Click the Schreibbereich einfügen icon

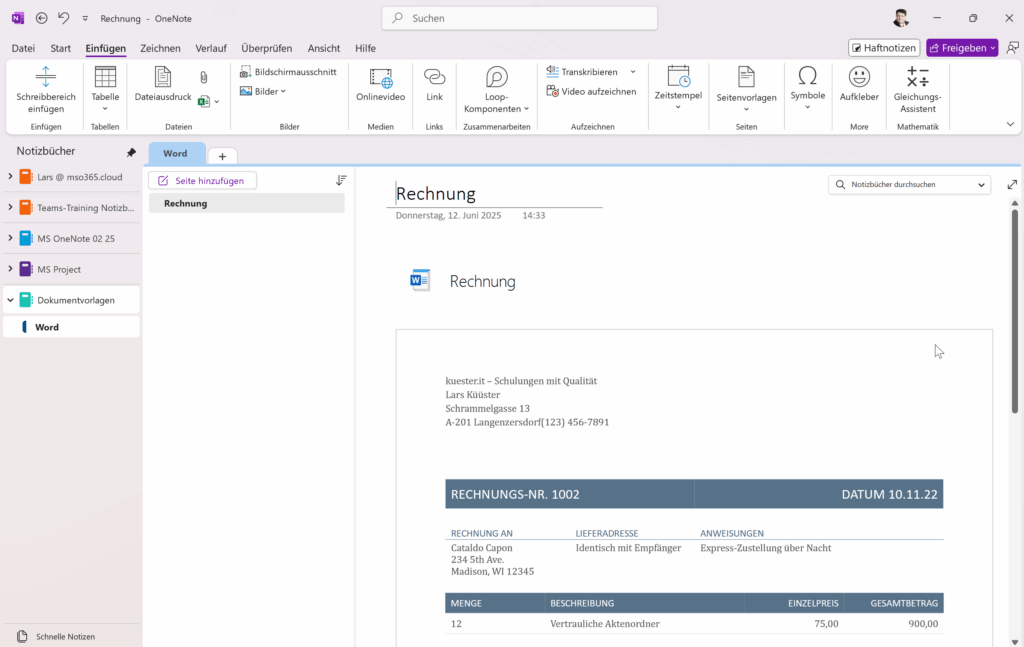pos(46,76)
